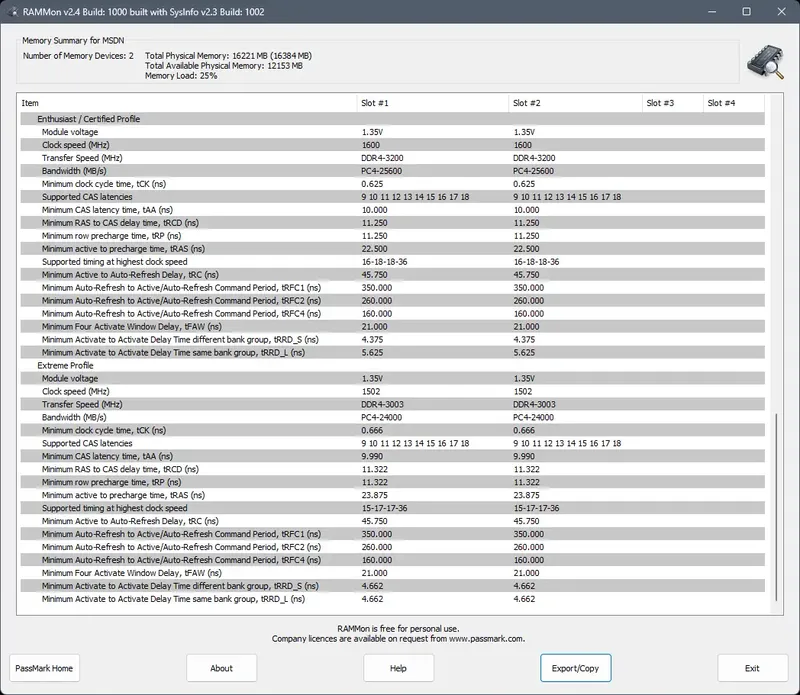Click PC4-24000 value under Slot #2

(533, 417)
